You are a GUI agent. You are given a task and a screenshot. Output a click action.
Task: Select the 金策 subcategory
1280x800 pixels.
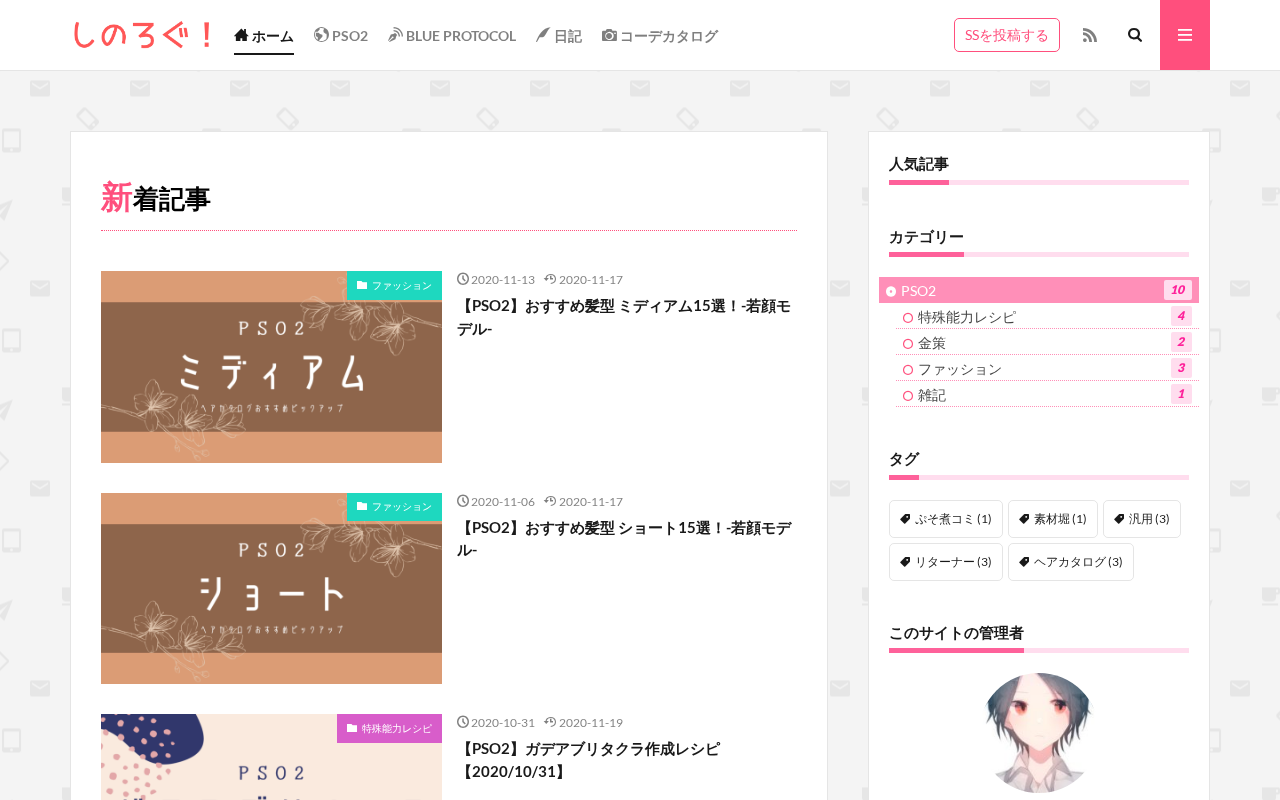tap(1047, 342)
